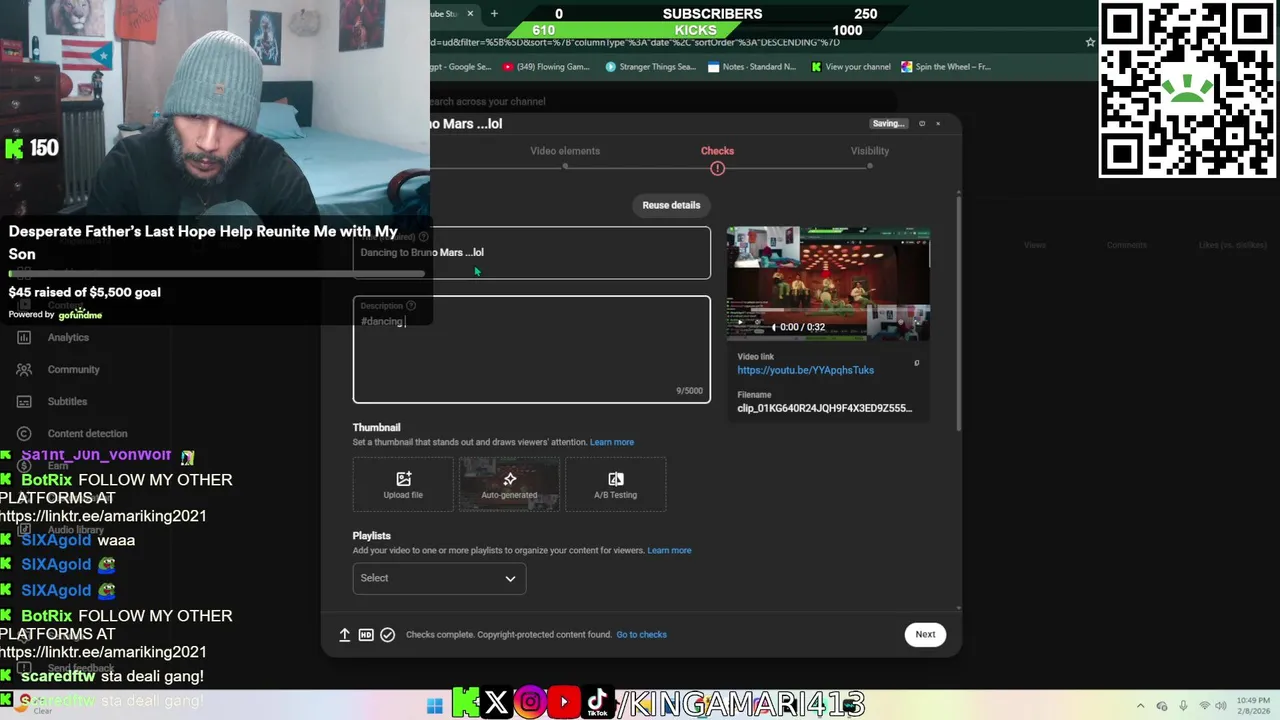Open the Stranger Things Sea... bookmark
The height and width of the screenshot is (720, 1280).
pos(650,67)
